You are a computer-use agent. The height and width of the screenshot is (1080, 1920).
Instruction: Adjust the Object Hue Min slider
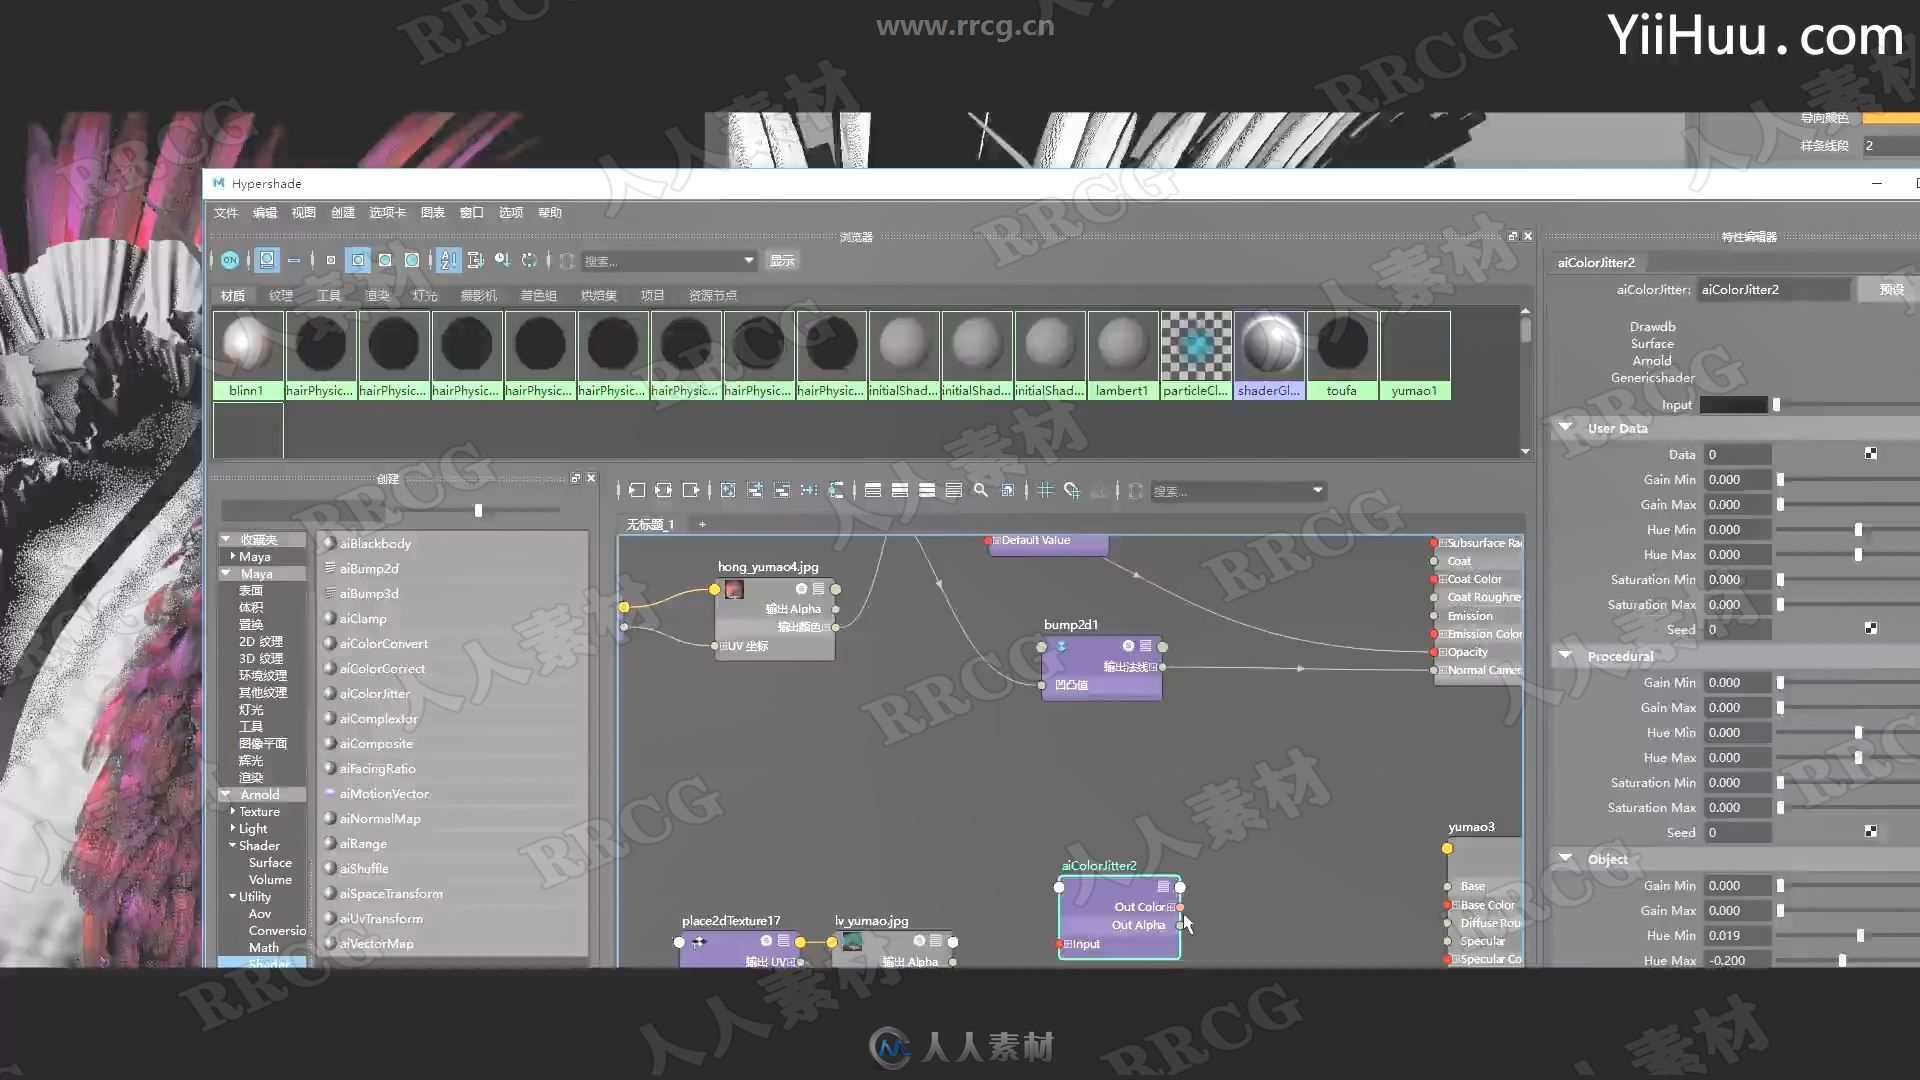[1860, 936]
